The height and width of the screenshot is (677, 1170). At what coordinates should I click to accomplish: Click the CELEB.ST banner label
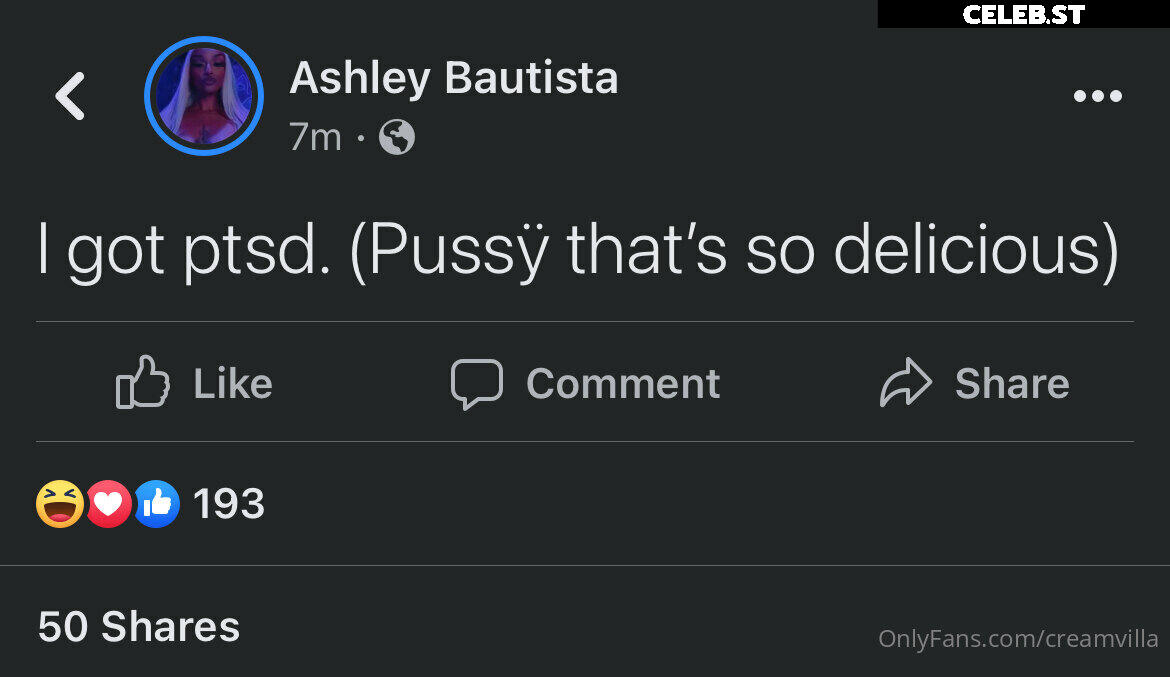click(1024, 14)
